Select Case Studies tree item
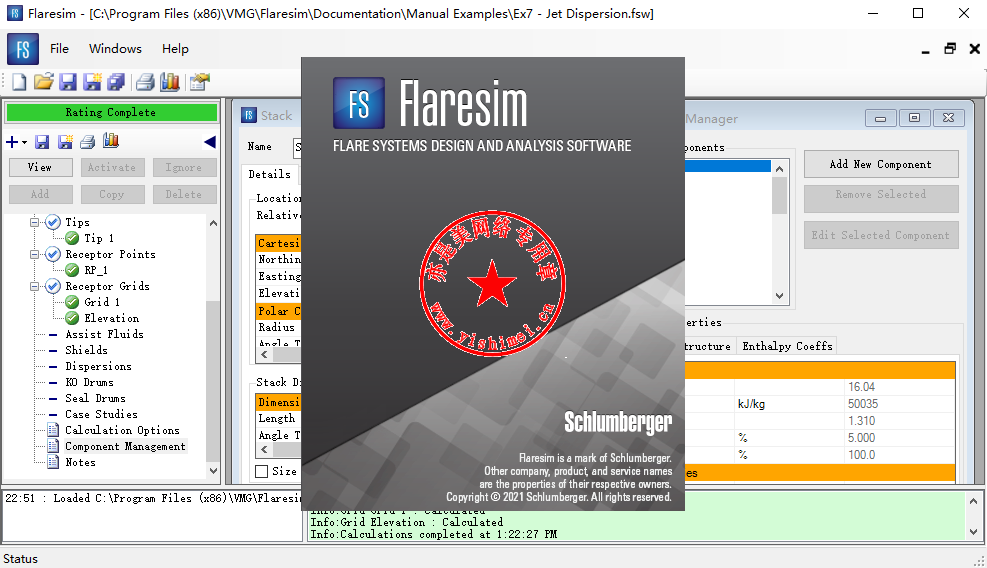This screenshot has height=568, width=987. pyautogui.click(x=101, y=414)
